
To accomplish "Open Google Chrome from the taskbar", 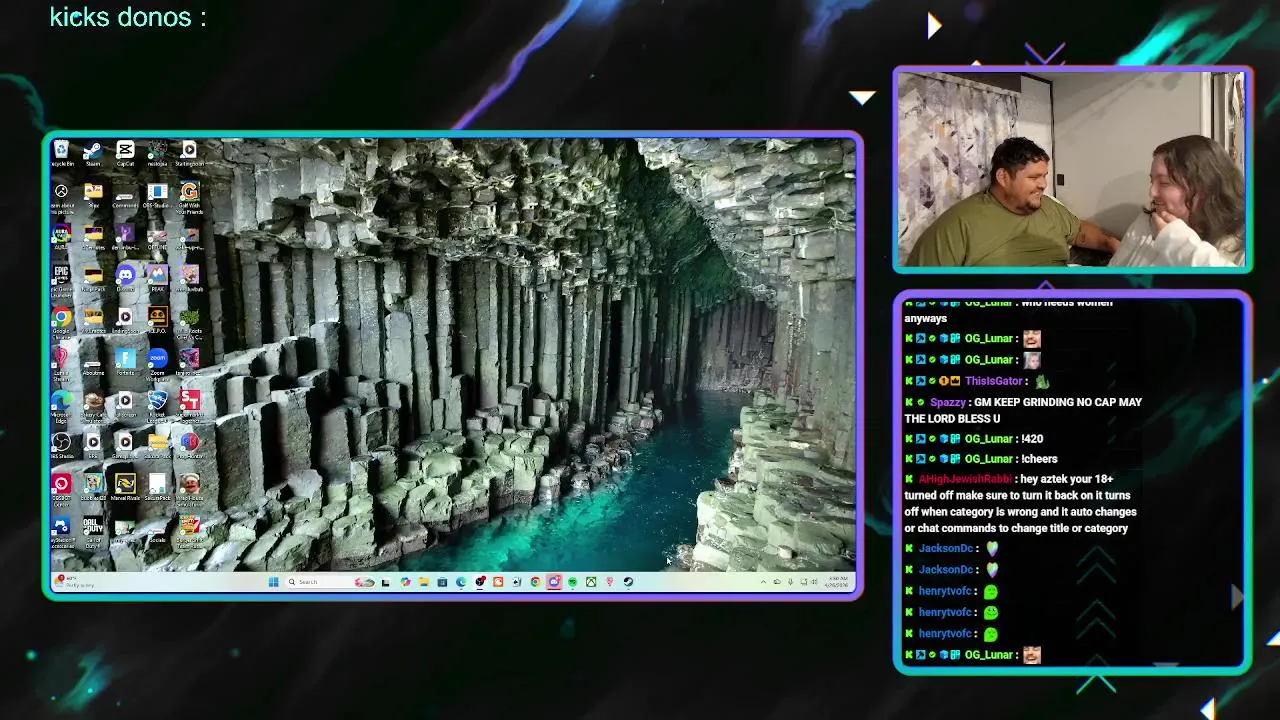I will click(536, 582).
